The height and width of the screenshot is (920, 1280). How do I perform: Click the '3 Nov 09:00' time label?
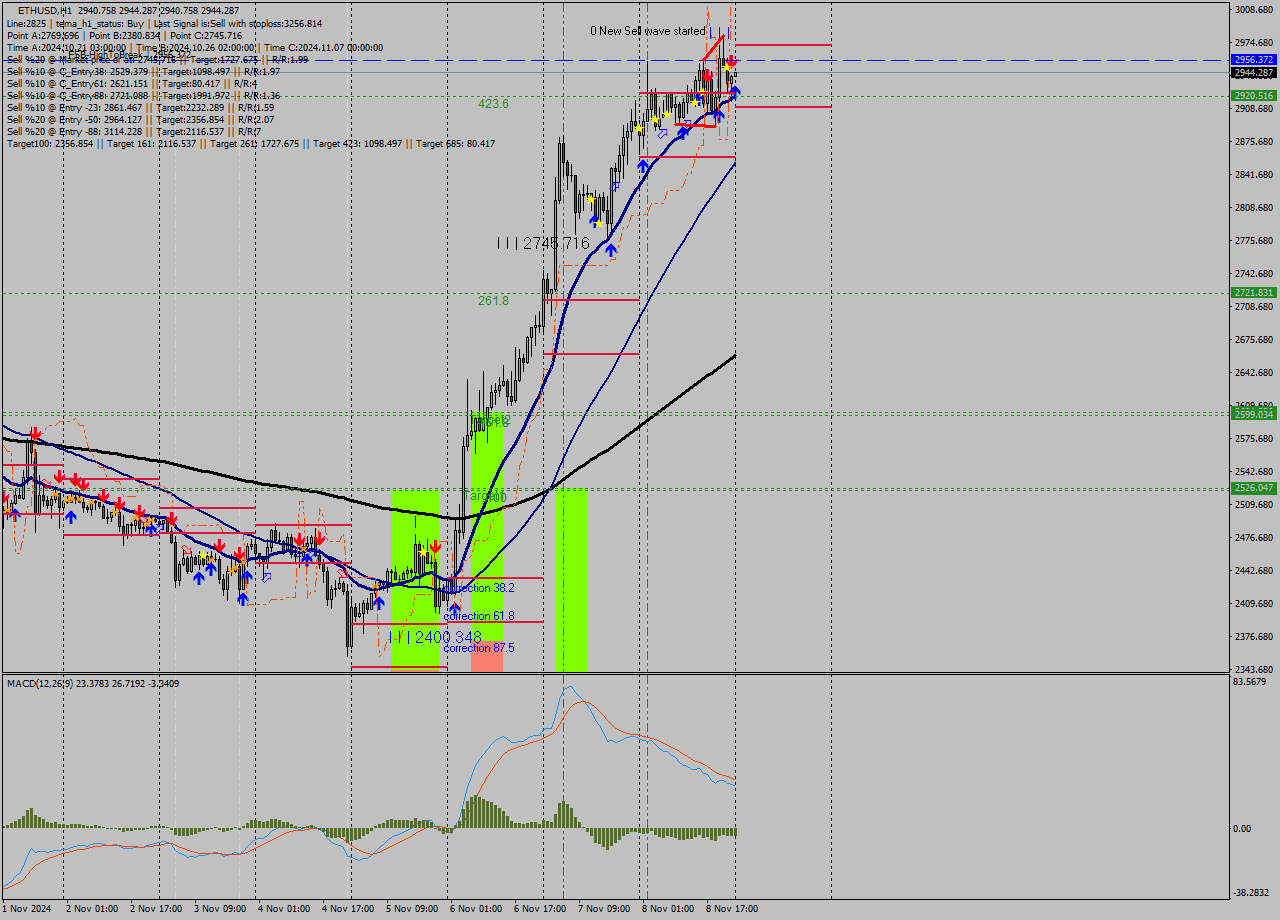point(219,909)
